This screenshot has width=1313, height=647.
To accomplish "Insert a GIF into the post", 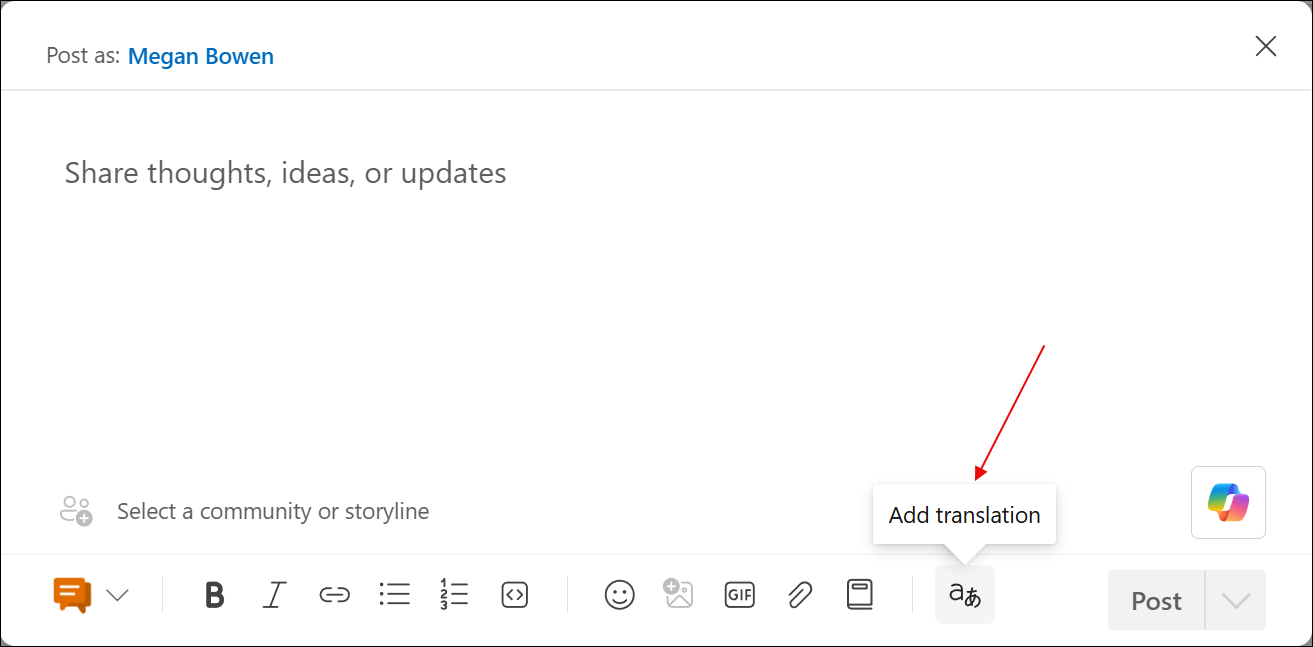I will pyautogui.click(x=739, y=594).
